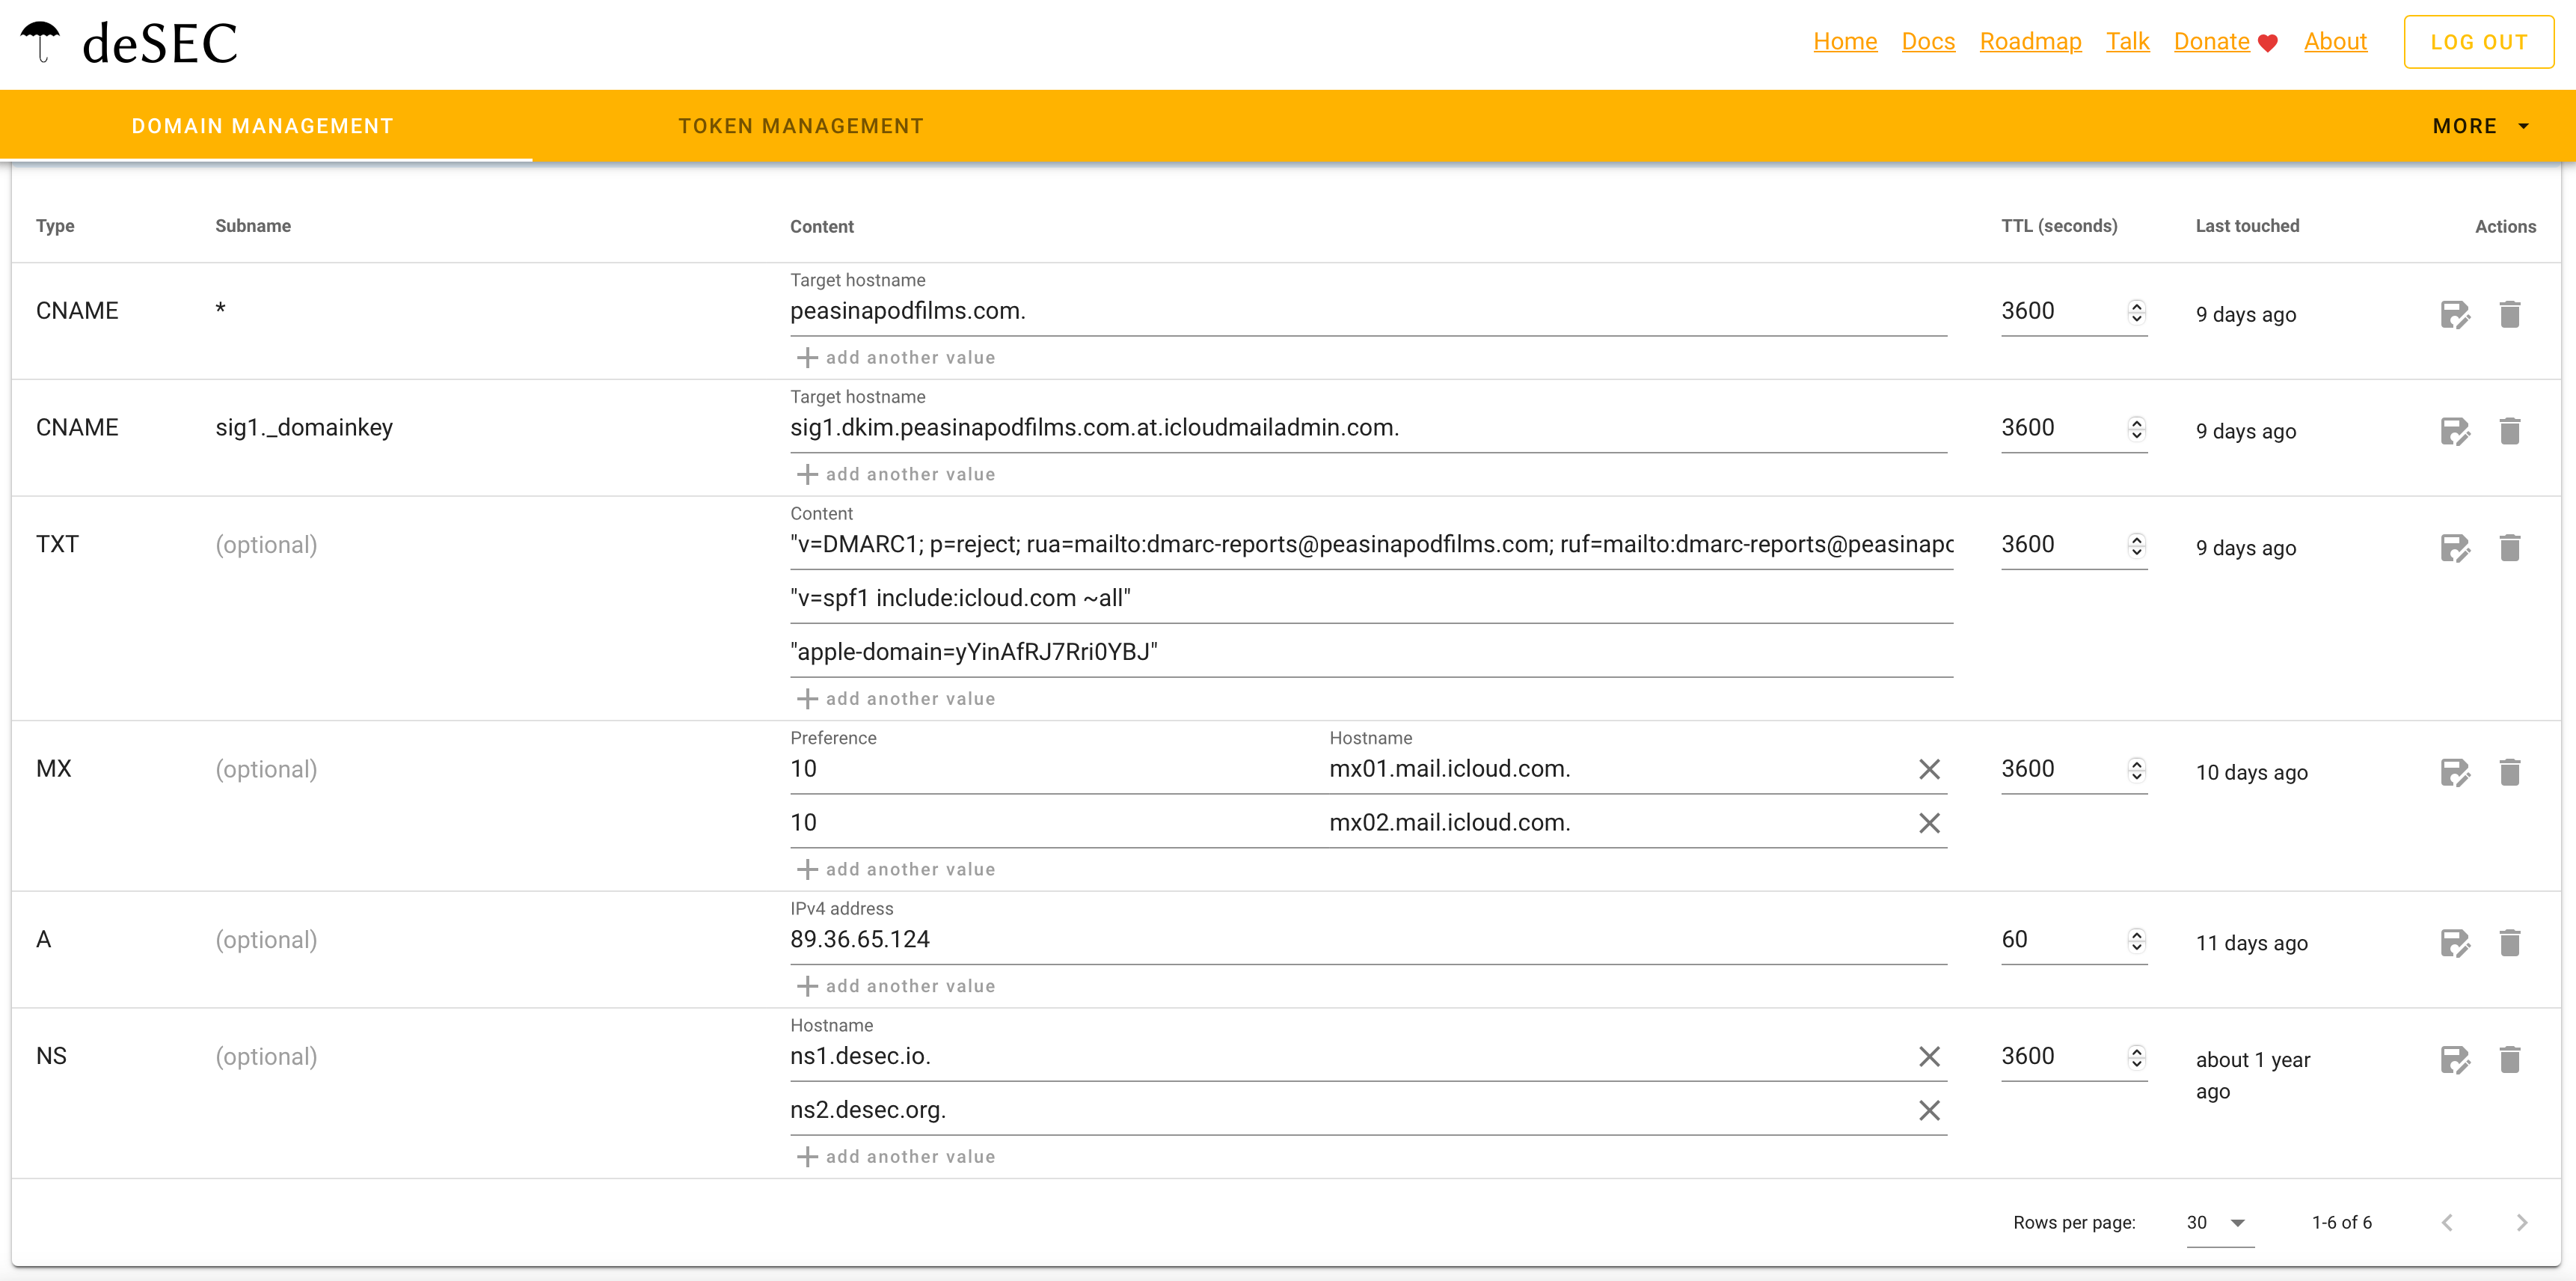The height and width of the screenshot is (1281, 2576).
Task: Add another value to TXT record
Action: click(x=896, y=699)
